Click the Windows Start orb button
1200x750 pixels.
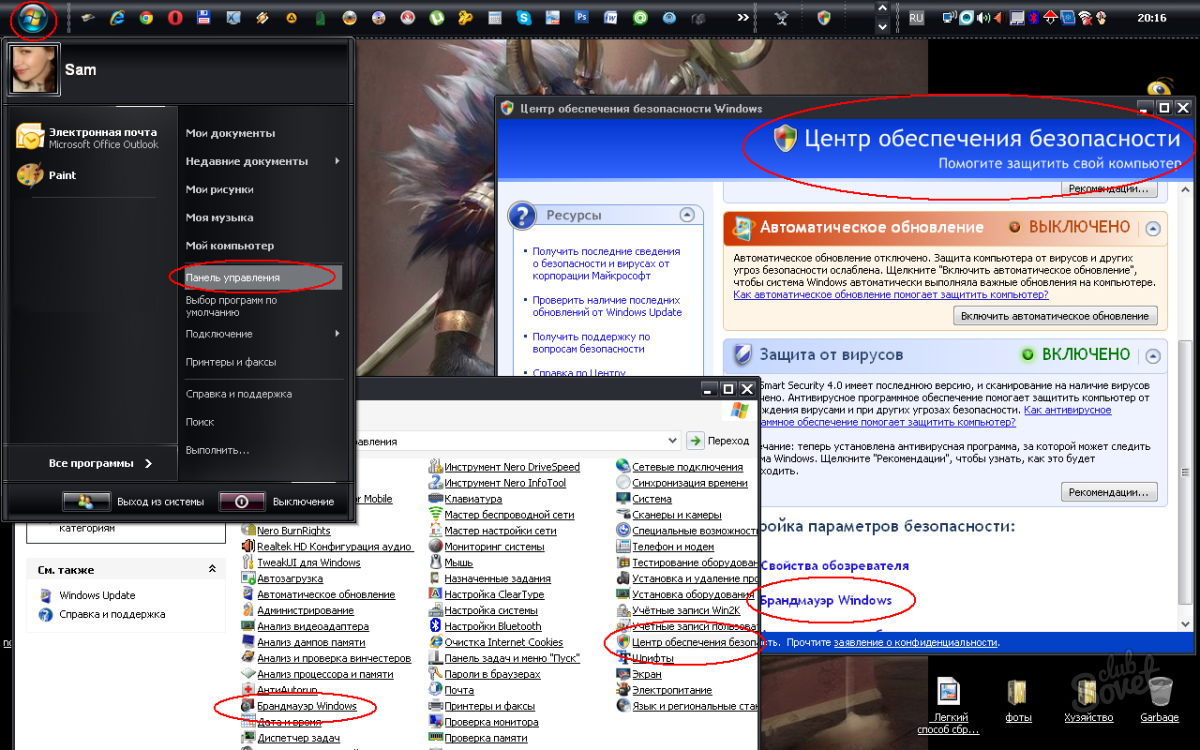(x=32, y=17)
